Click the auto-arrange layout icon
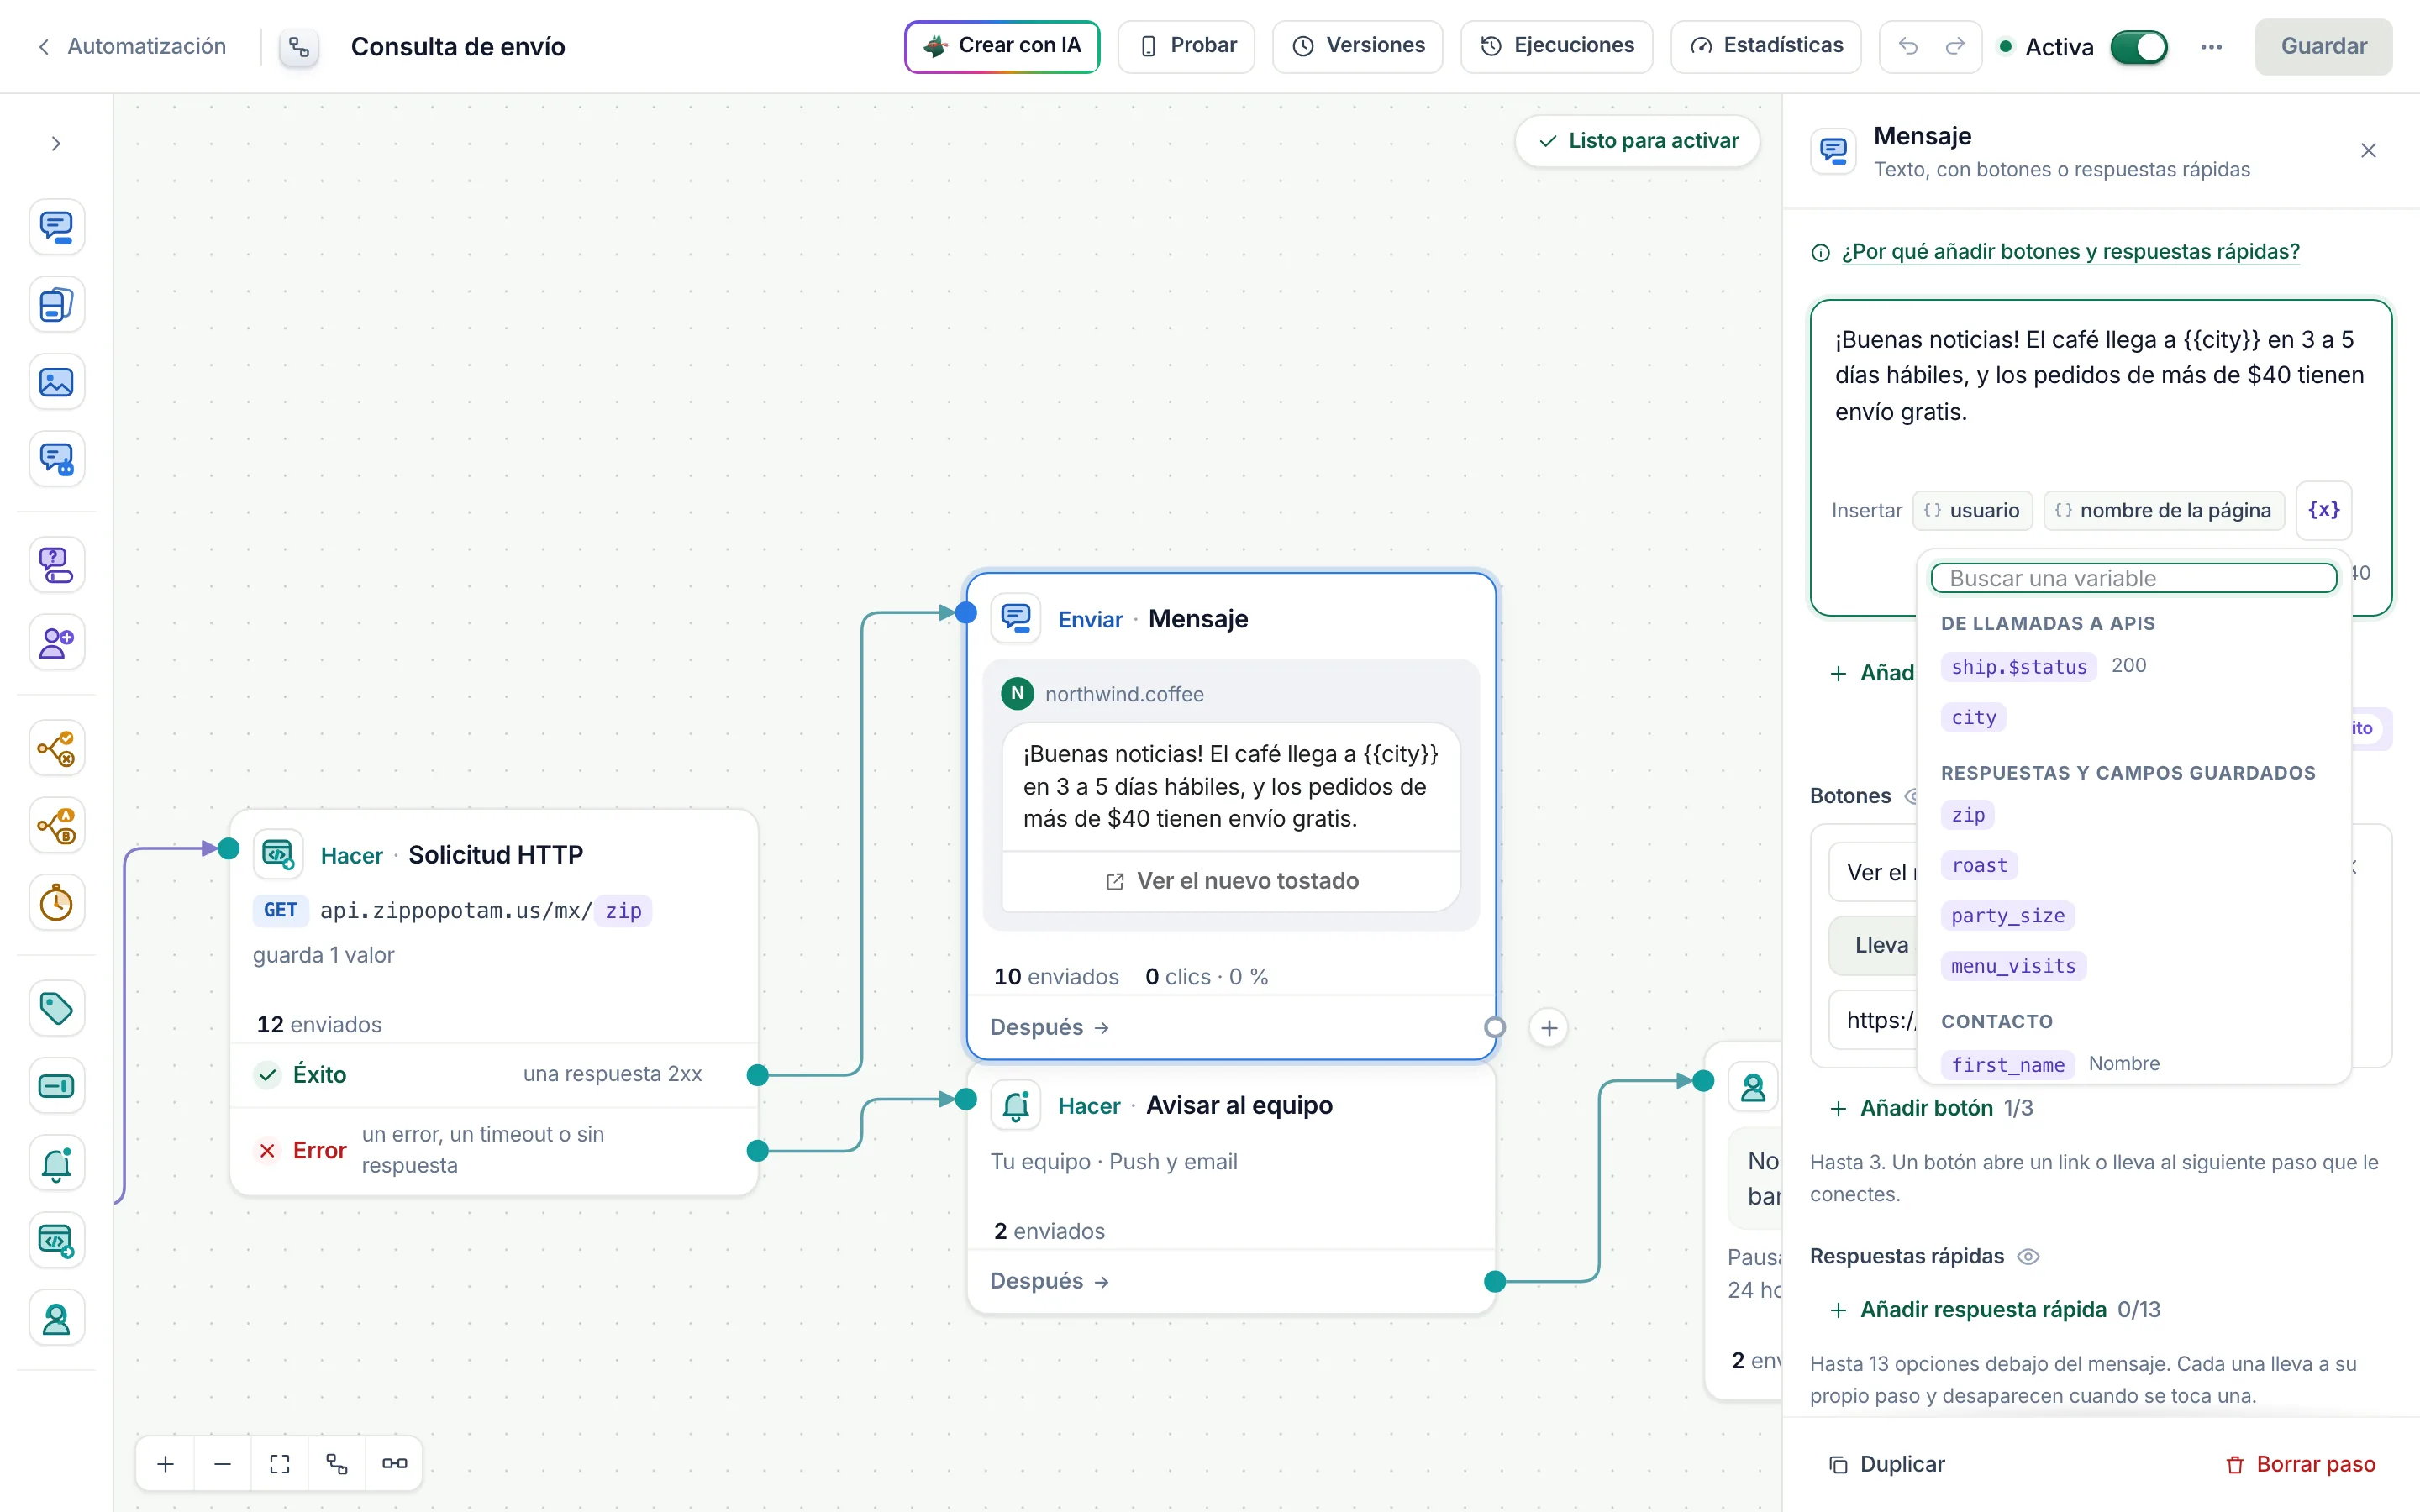 coord(337,1464)
